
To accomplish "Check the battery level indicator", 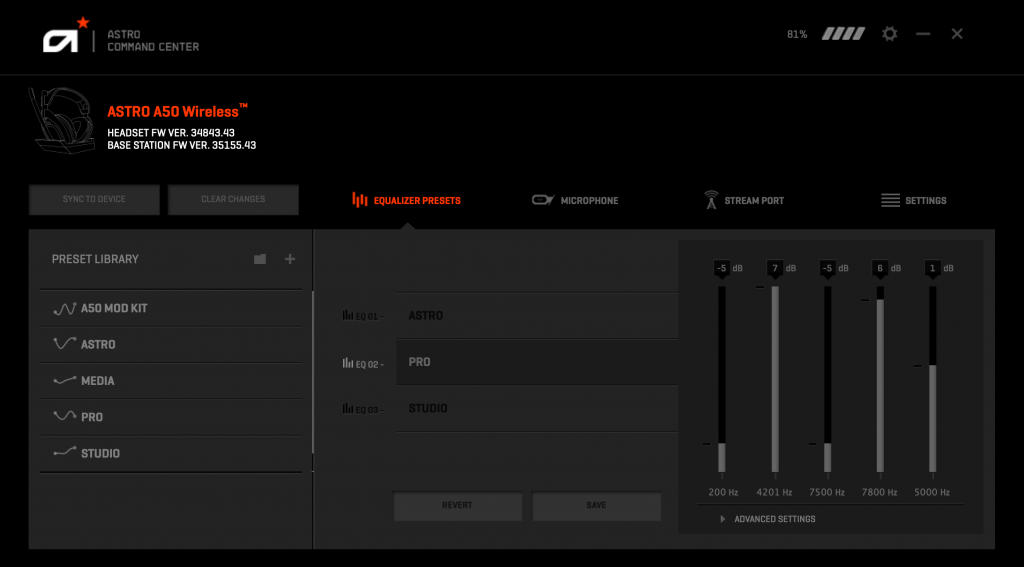I will click(843, 34).
